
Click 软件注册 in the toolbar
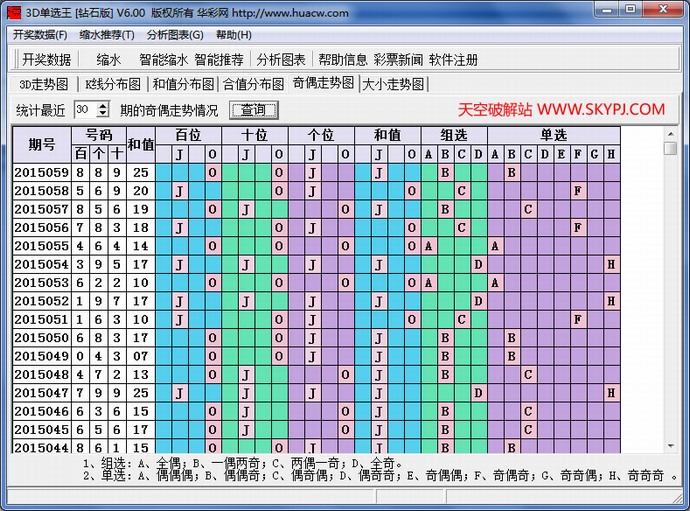(x=453, y=60)
